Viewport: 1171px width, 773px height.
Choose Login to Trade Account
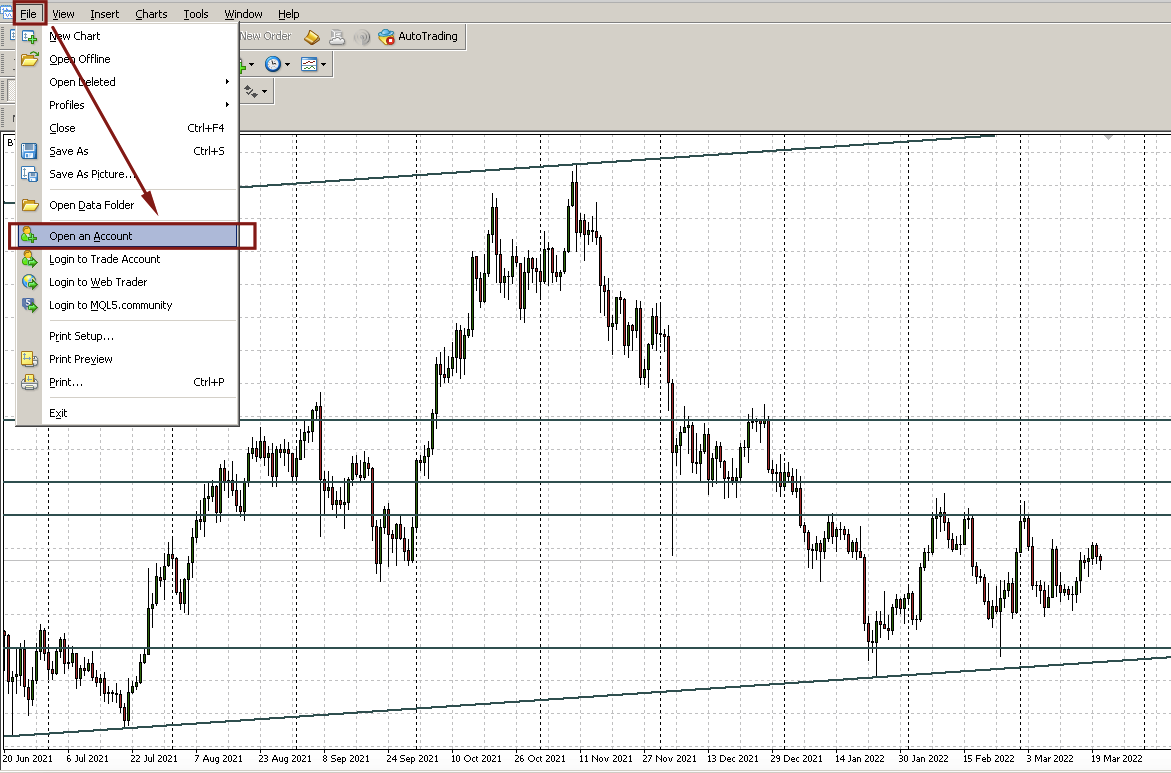[127, 258]
